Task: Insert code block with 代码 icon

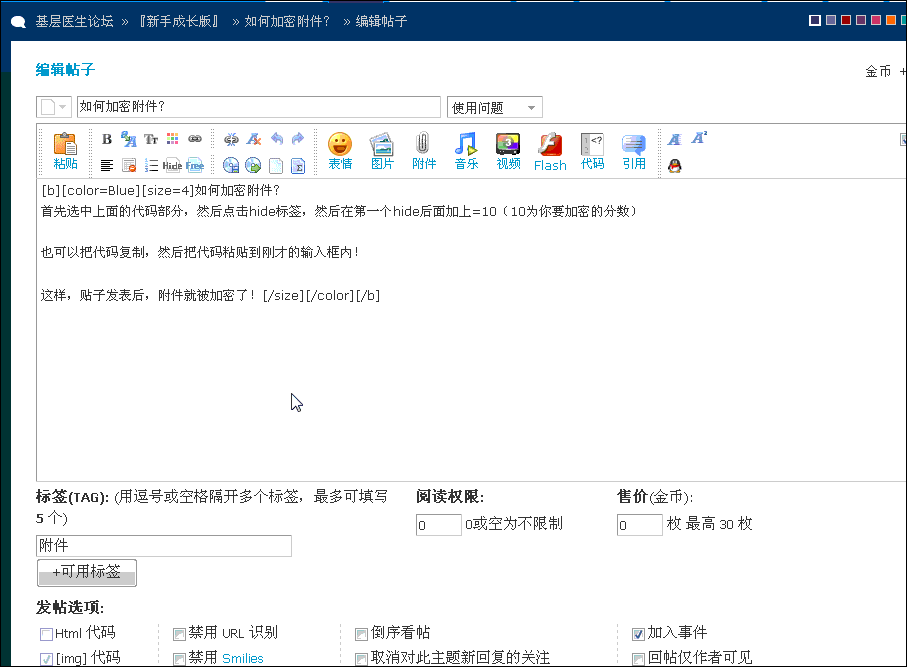Action: click(x=592, y=150)
